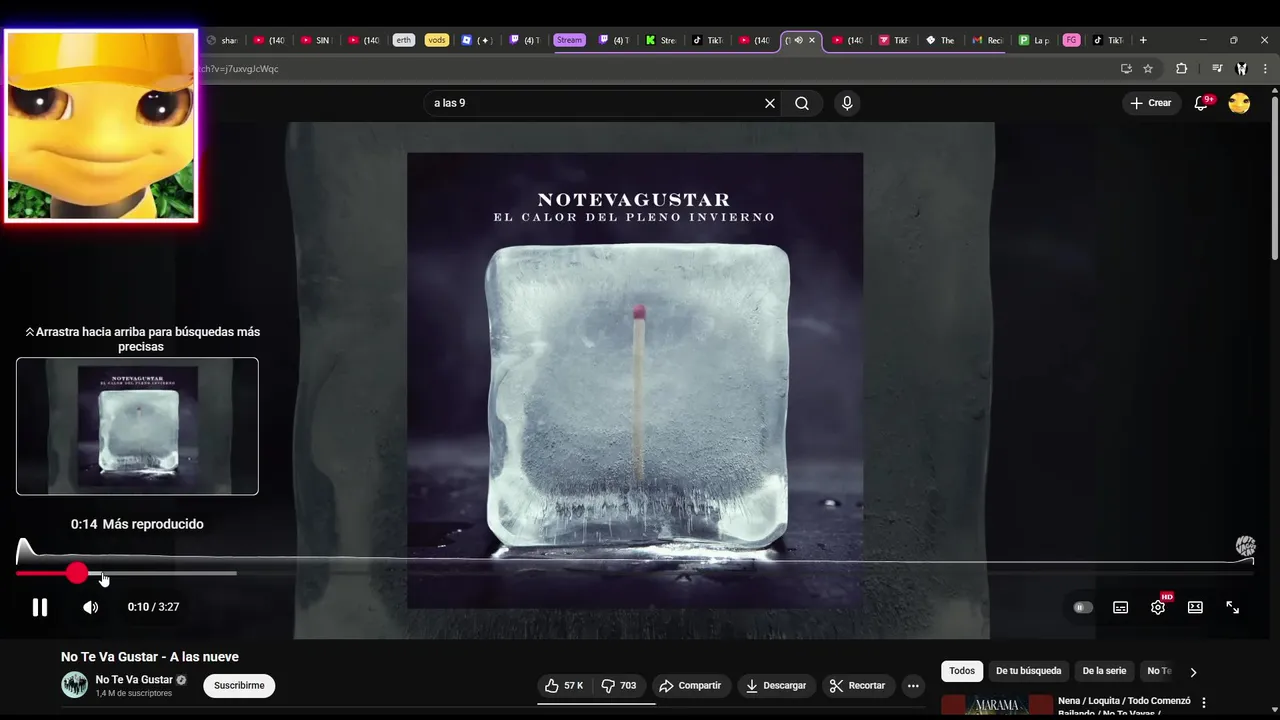Click the seek preview thumbnail
The image size is (1280, 720).
(137, 426)
